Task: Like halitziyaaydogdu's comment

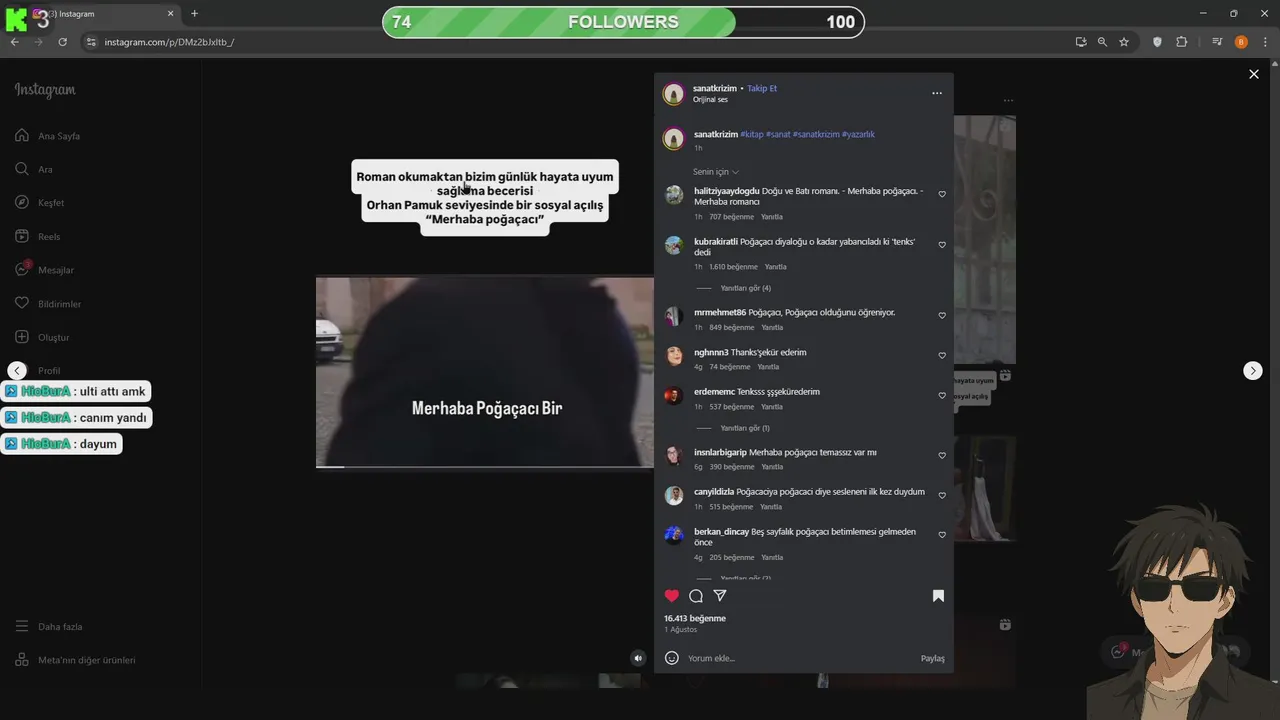Action: click(942, 195)
